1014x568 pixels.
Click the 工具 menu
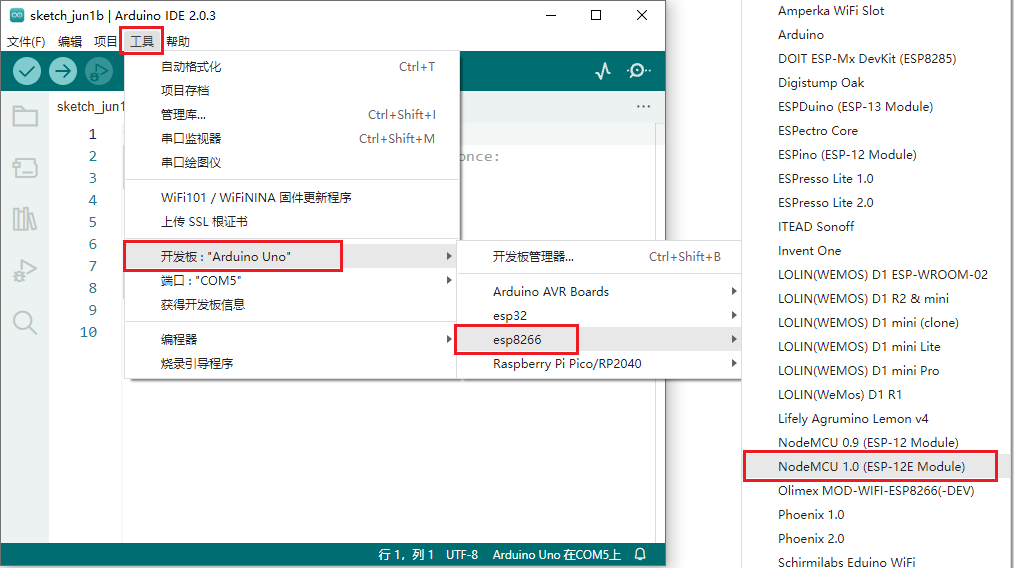click(142, 41)
